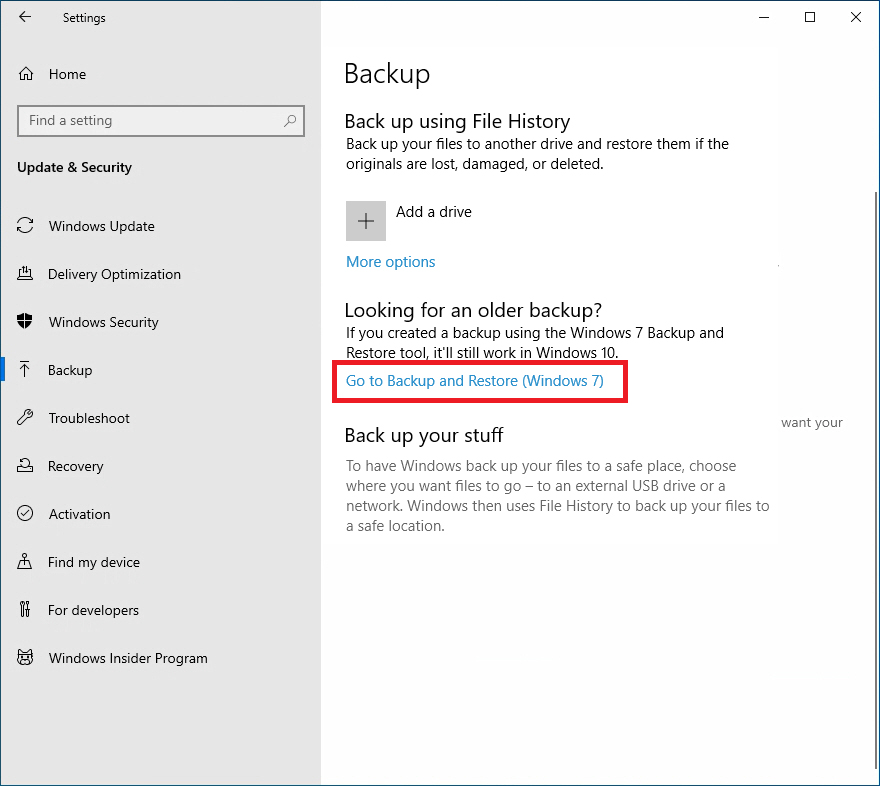Click the search magnifier icon
This screenshot has width=880, height=786.
tap(290, 121)
